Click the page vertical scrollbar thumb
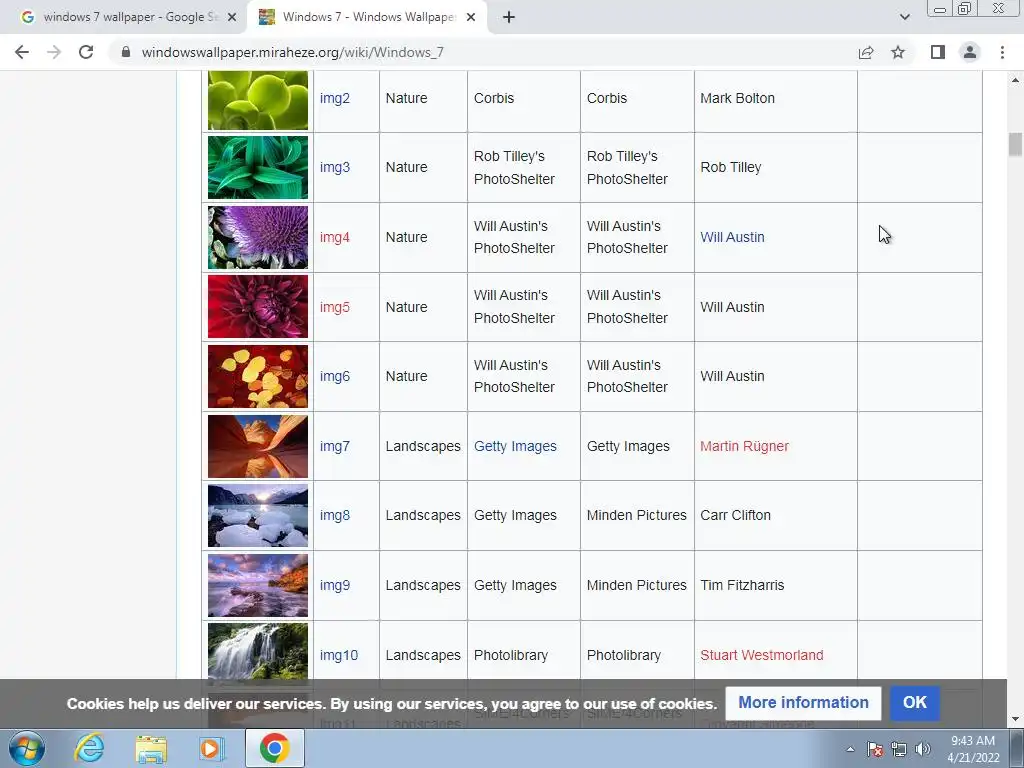The height and width of the screenshot is (768, 1024). tap(1015, 144)
